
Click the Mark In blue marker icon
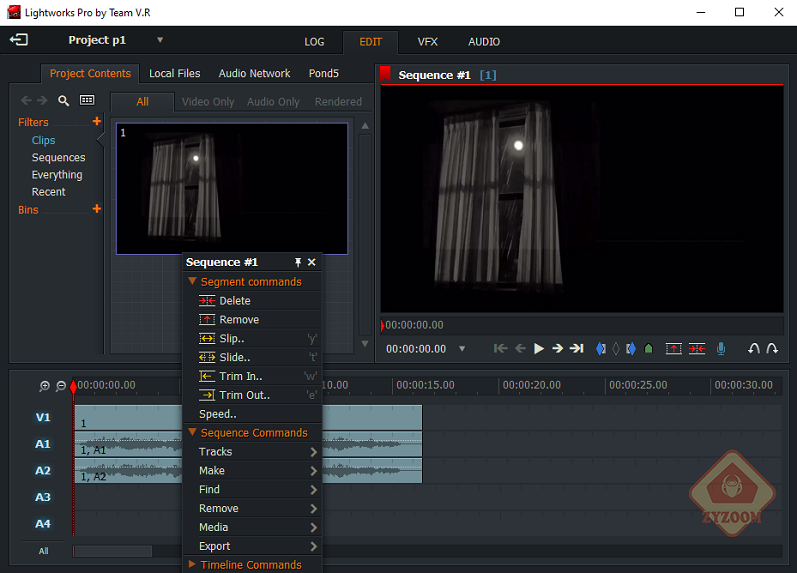tap(601, 348)
